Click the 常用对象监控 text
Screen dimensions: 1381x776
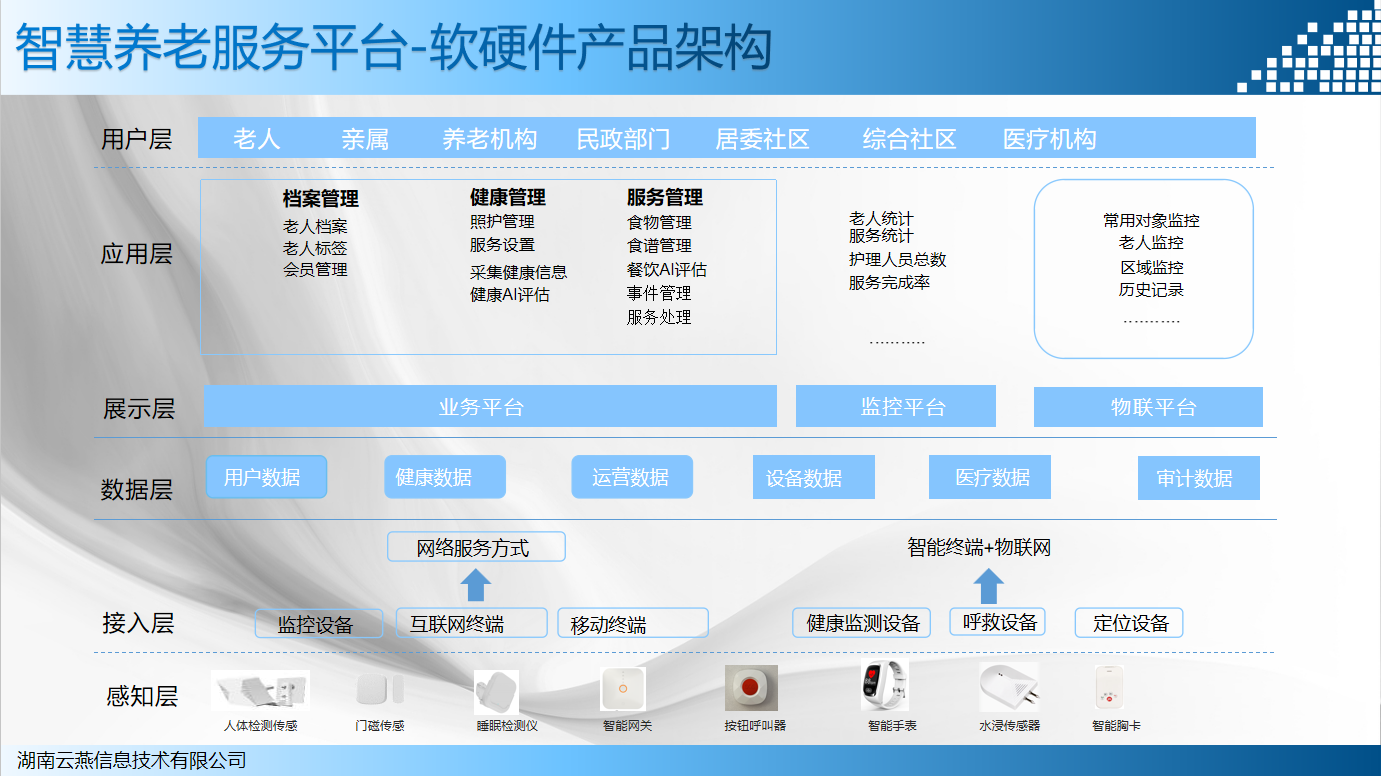tap(1151, 220)
